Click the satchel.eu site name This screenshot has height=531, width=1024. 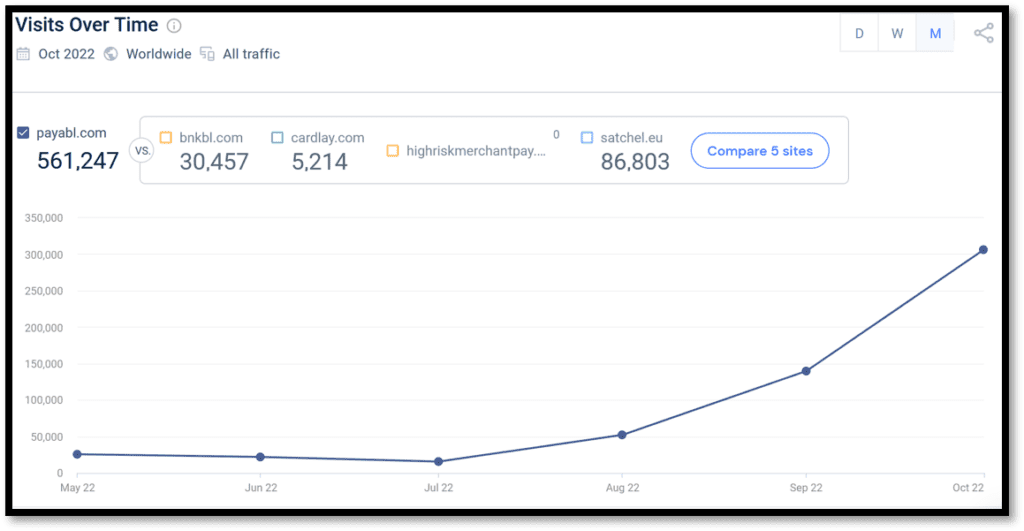(x=632, y=138)
